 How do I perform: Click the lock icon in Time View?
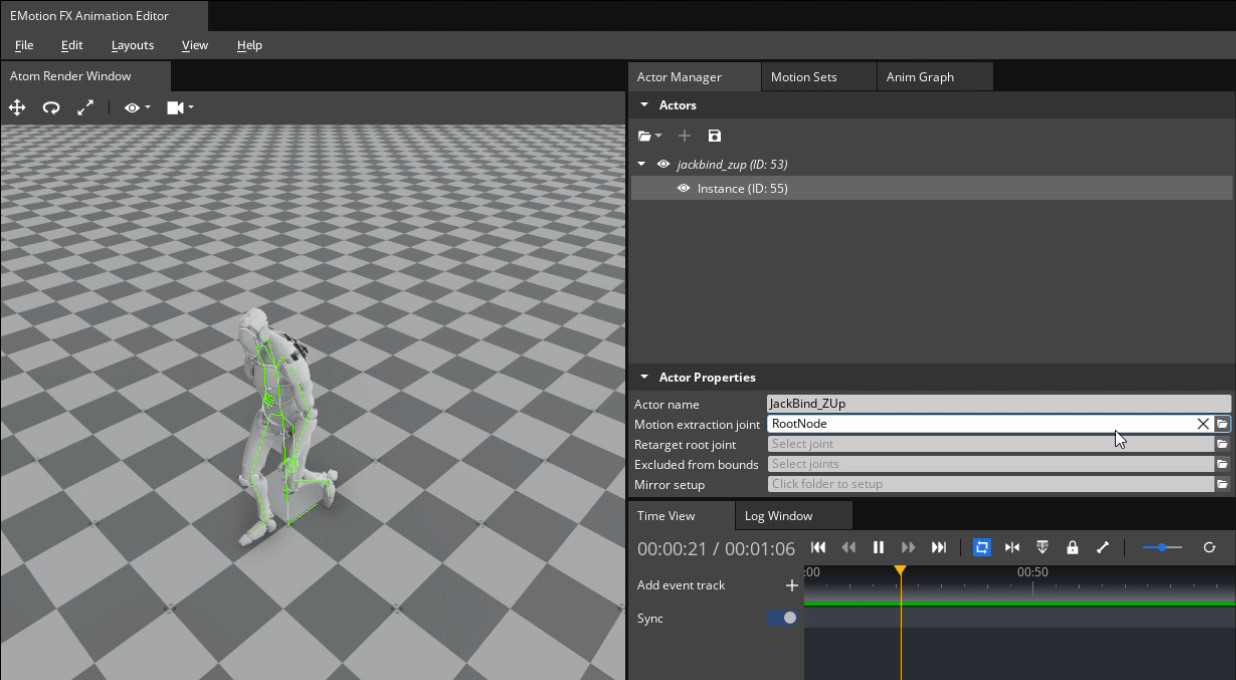point(1072,547)
